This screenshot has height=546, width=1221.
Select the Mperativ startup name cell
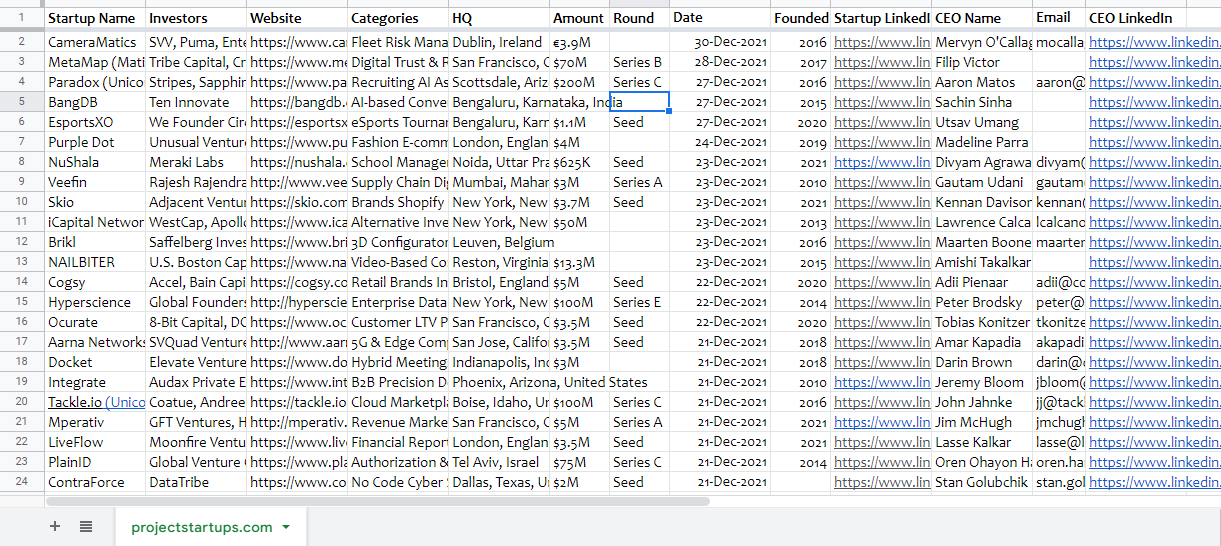coord(95,422)
